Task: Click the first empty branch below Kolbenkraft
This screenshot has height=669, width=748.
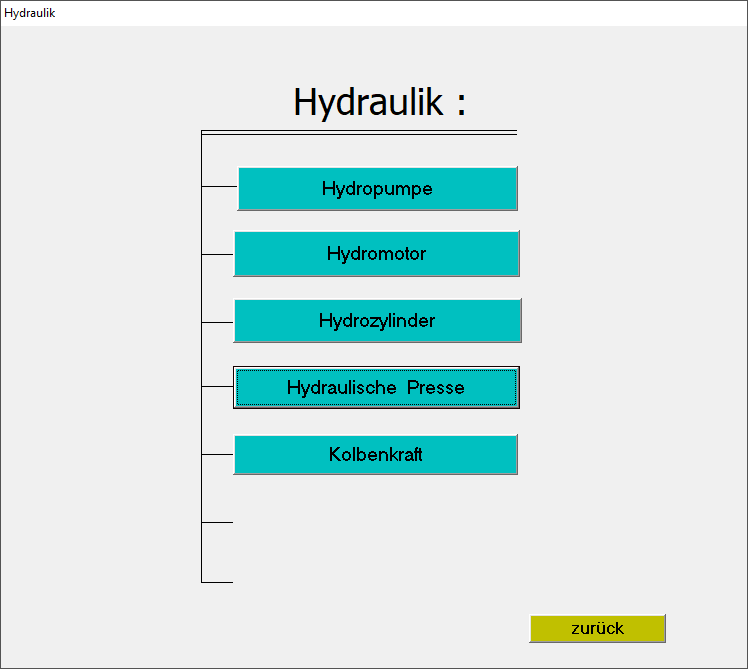Action: 217,522
